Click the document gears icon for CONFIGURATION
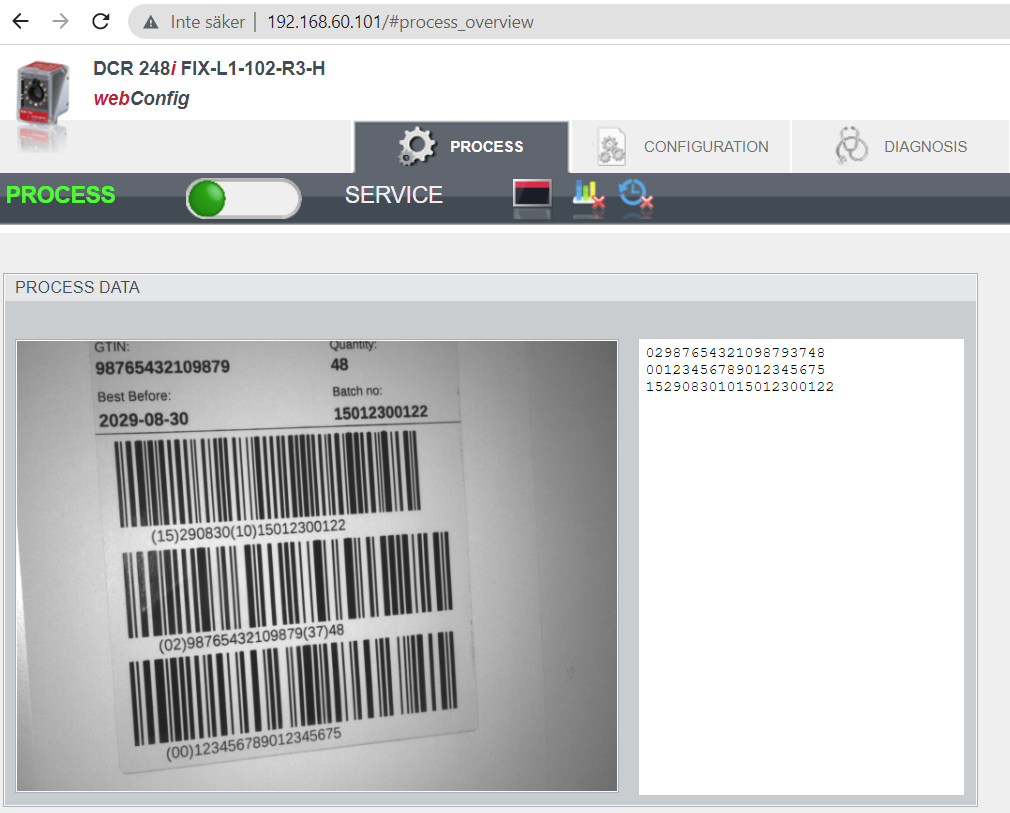 click(611, 147)
